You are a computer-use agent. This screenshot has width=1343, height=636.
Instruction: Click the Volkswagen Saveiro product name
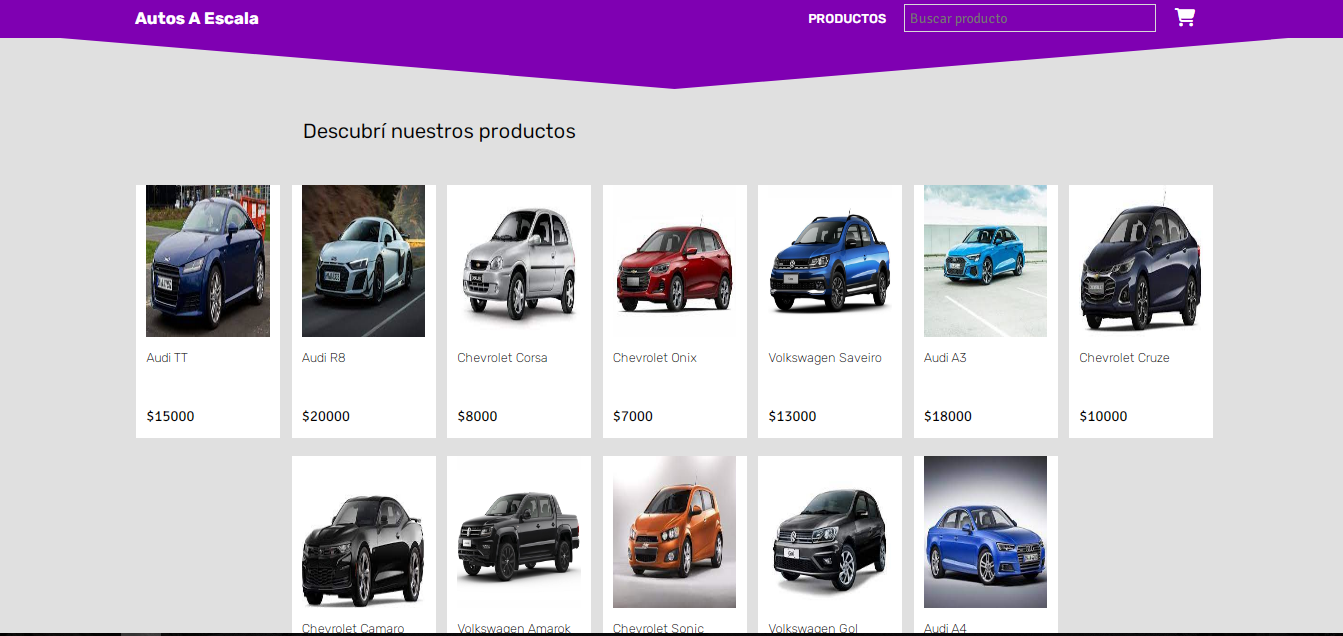tap(825, 358)
